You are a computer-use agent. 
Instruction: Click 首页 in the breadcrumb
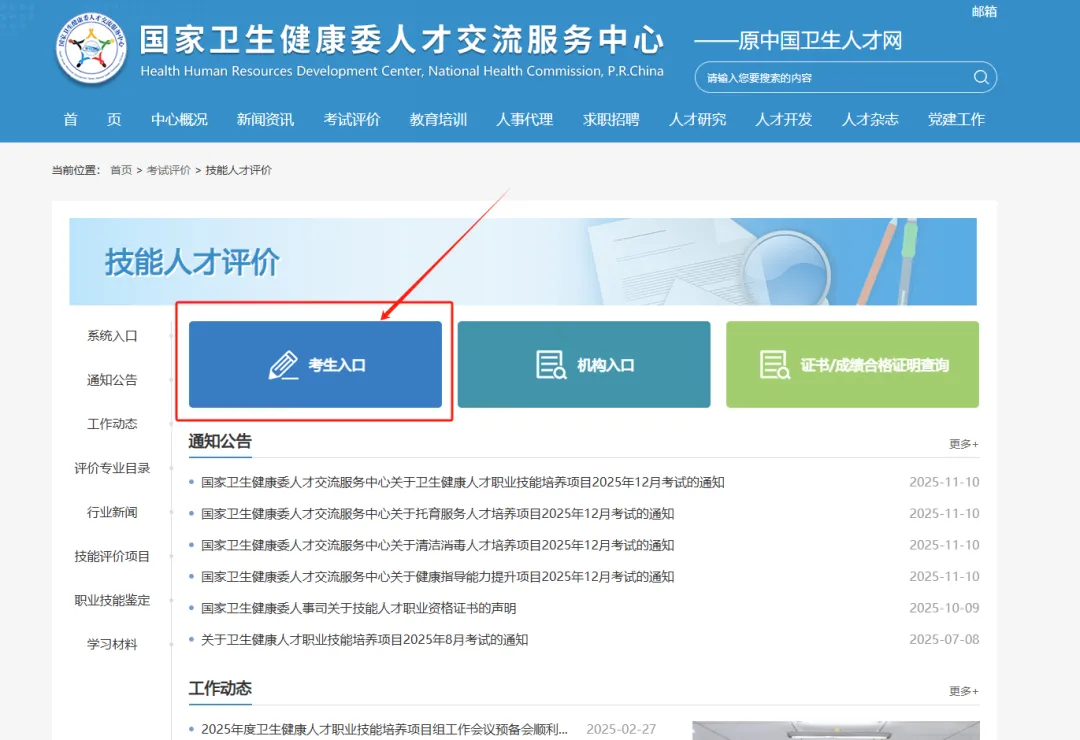(x=121, y=170)
